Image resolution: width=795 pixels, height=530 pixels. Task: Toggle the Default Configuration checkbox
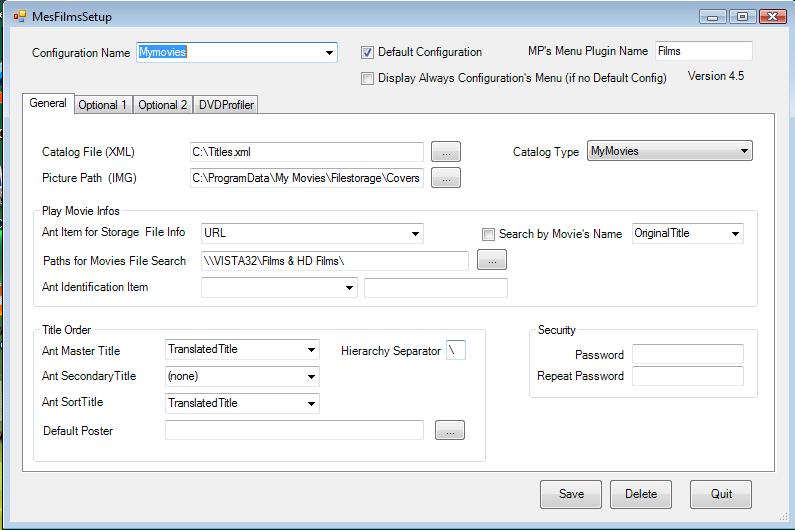coord(367,52)
